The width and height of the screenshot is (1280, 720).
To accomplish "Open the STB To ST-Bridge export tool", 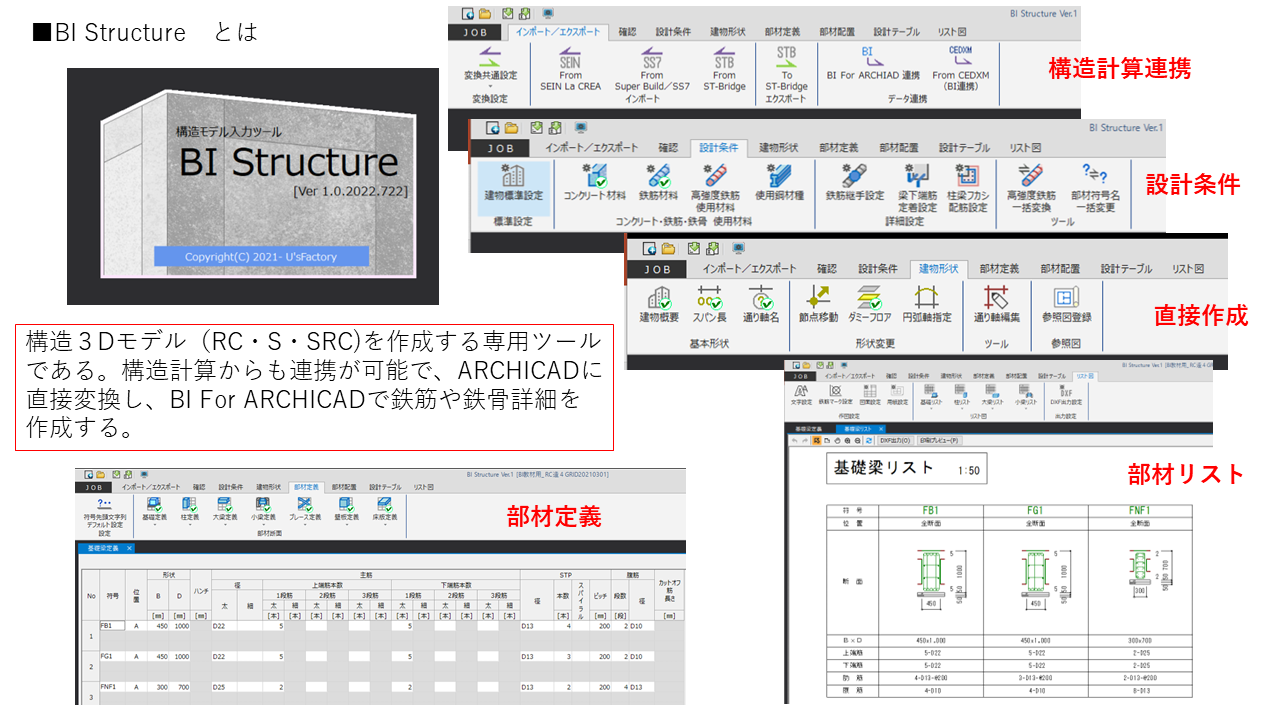I will 789,66.
